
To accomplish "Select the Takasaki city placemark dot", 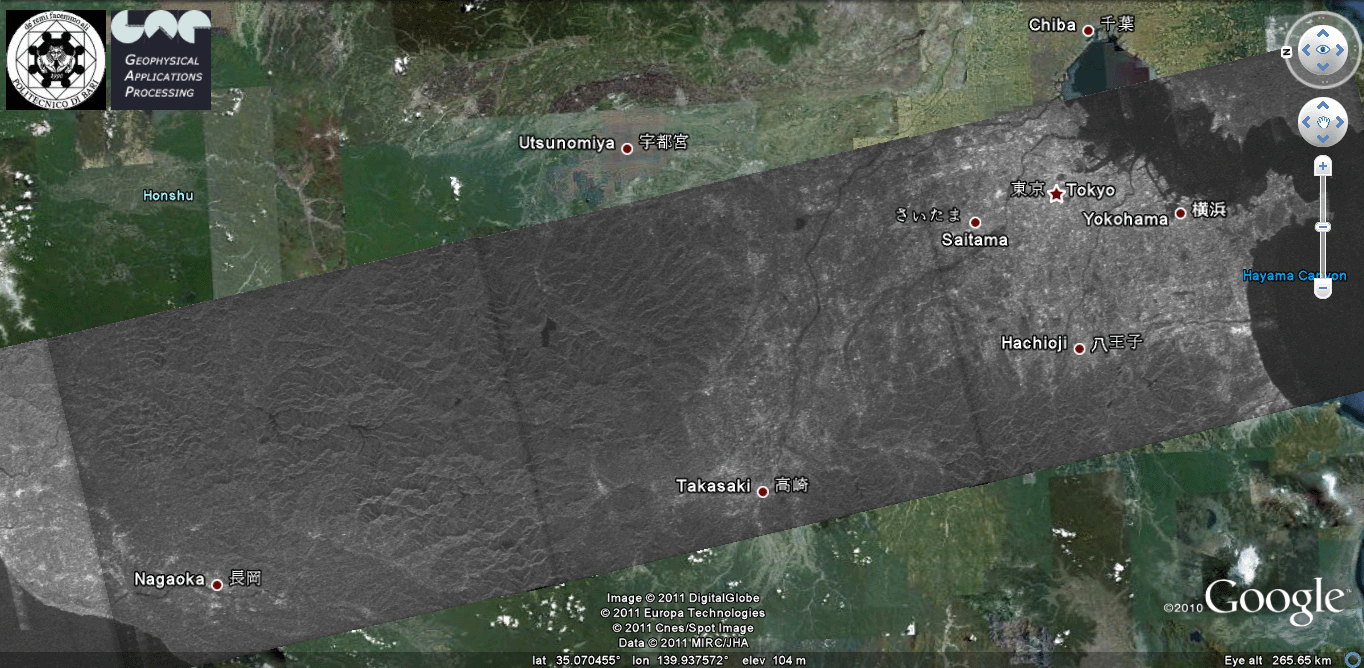I will 762,491.
